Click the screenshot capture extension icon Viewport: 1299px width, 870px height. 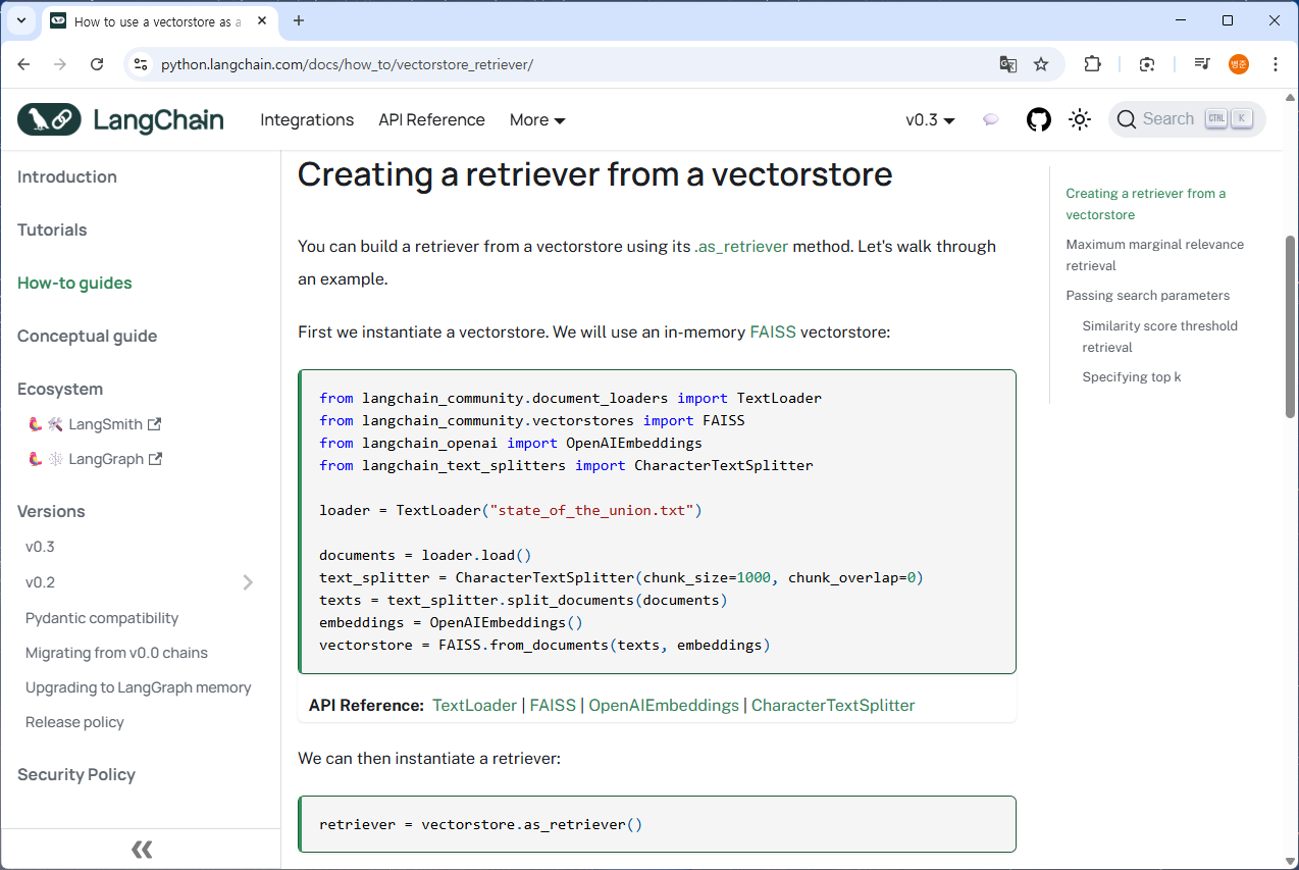coord(1147,64)
